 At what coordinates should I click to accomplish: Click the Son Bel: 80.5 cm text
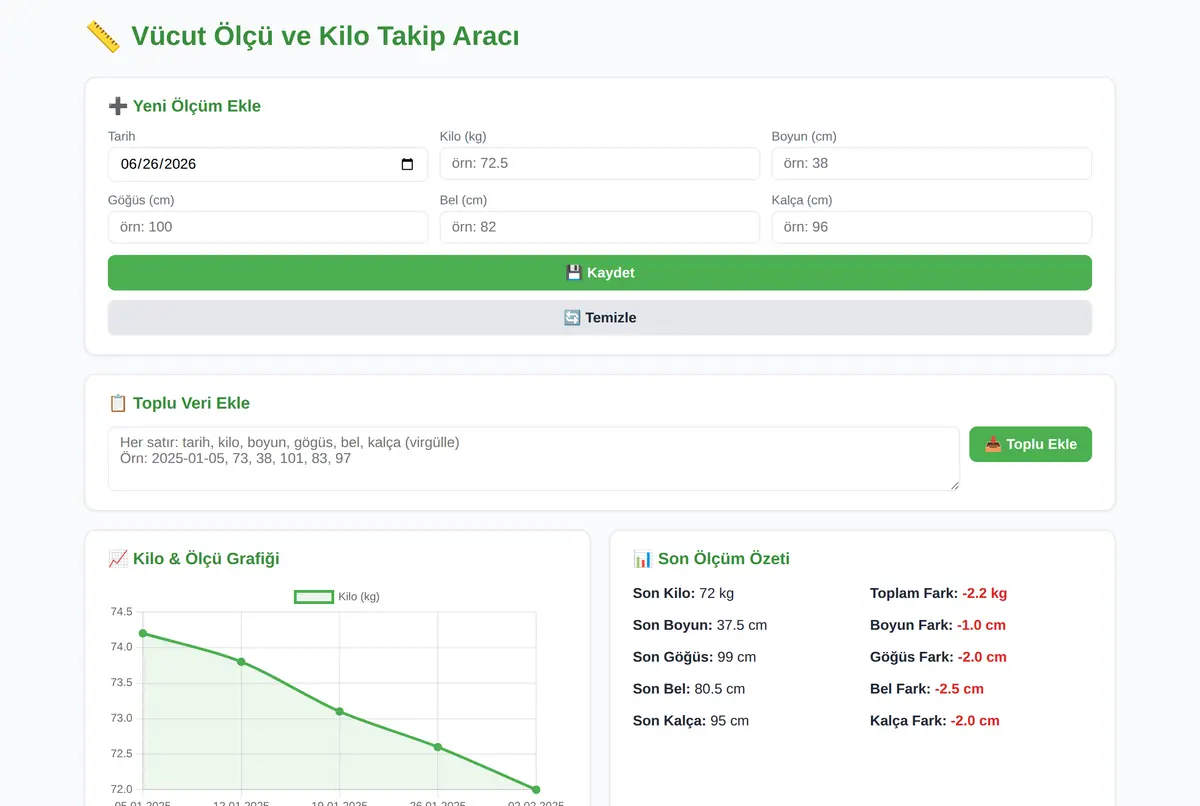[689, 689]
